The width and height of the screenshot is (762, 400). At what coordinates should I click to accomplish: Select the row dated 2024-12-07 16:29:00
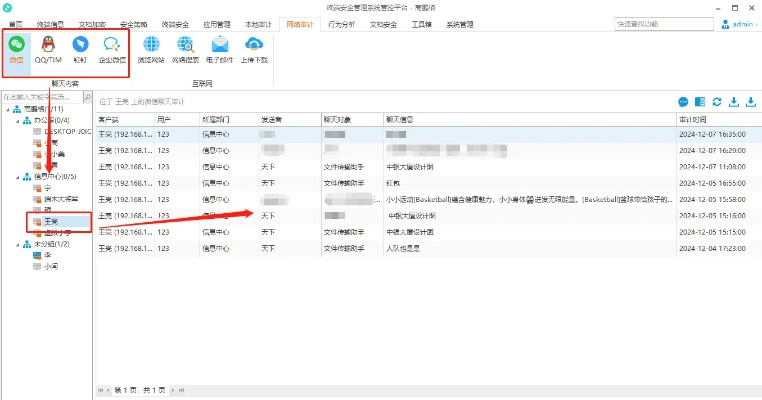(428, 151)
